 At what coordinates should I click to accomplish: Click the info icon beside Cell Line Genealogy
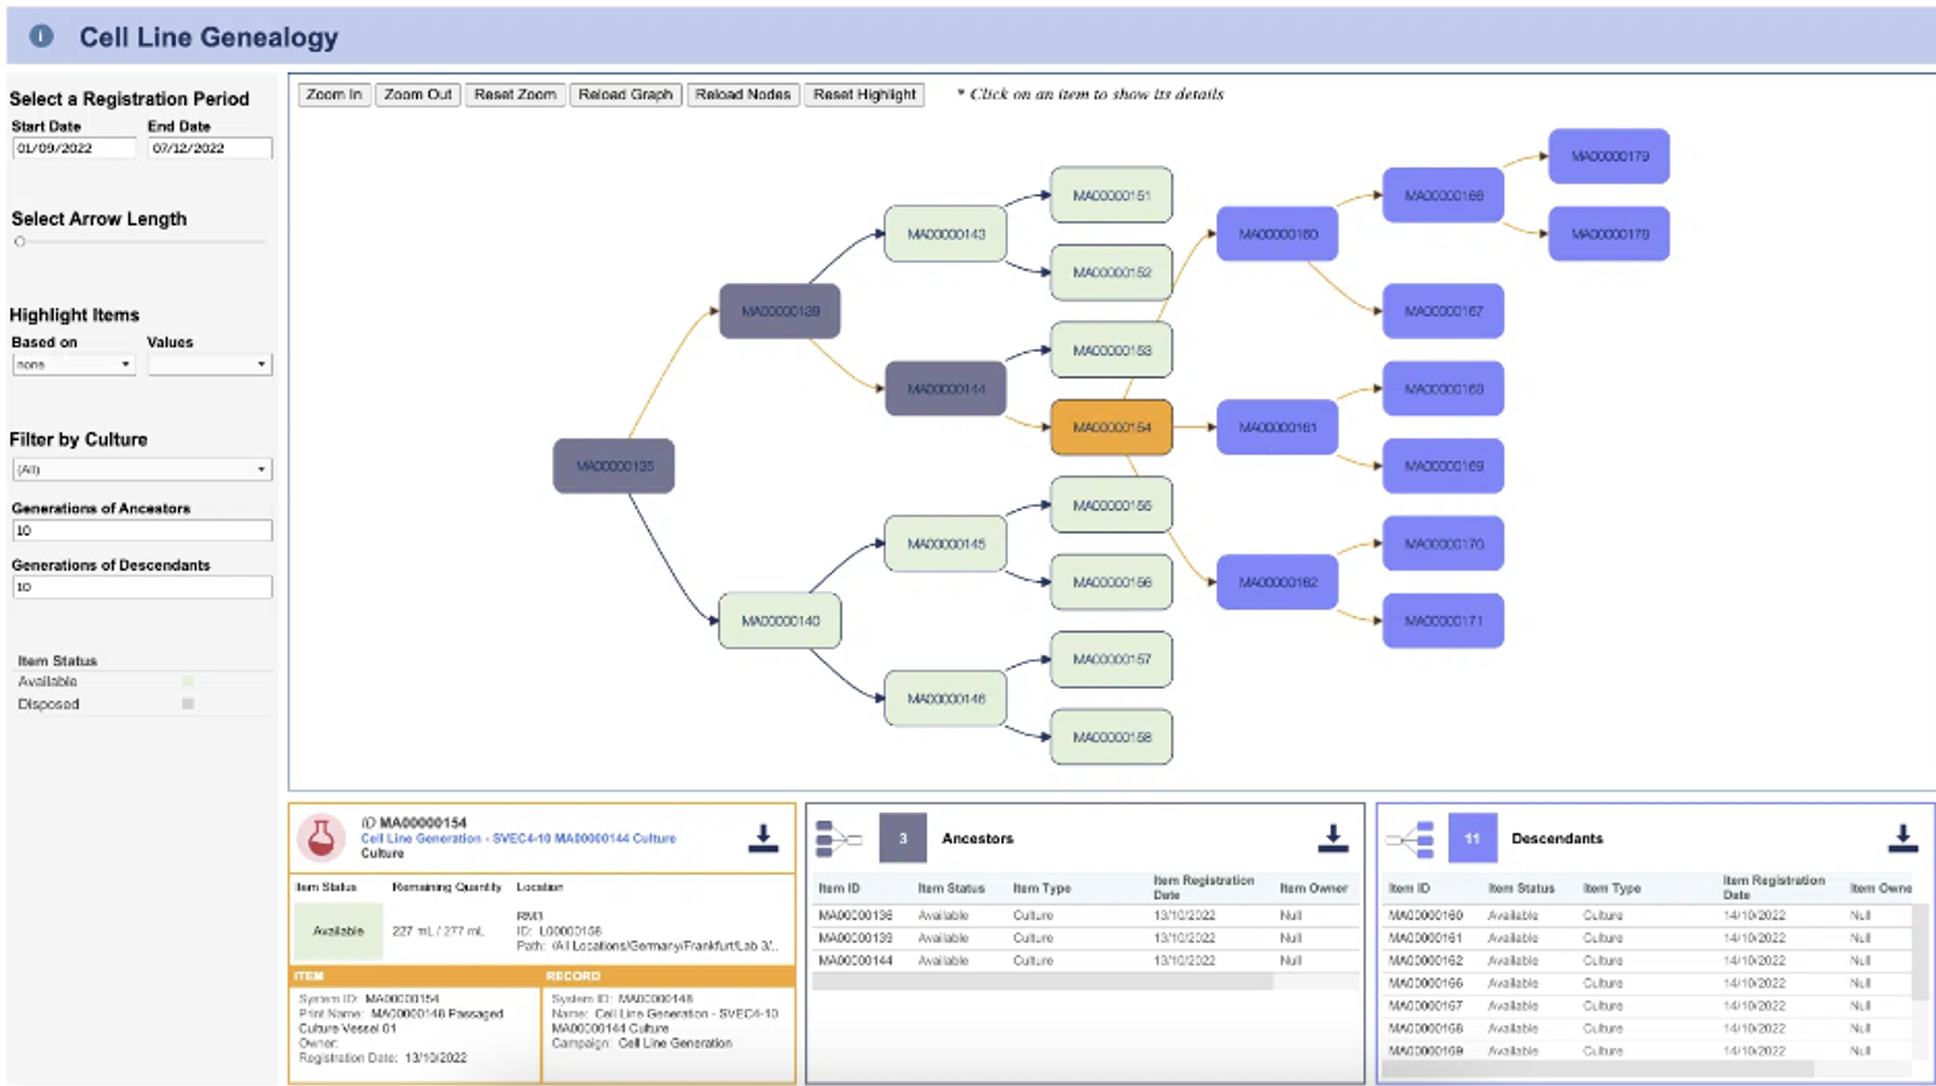(x=41, y=37)
